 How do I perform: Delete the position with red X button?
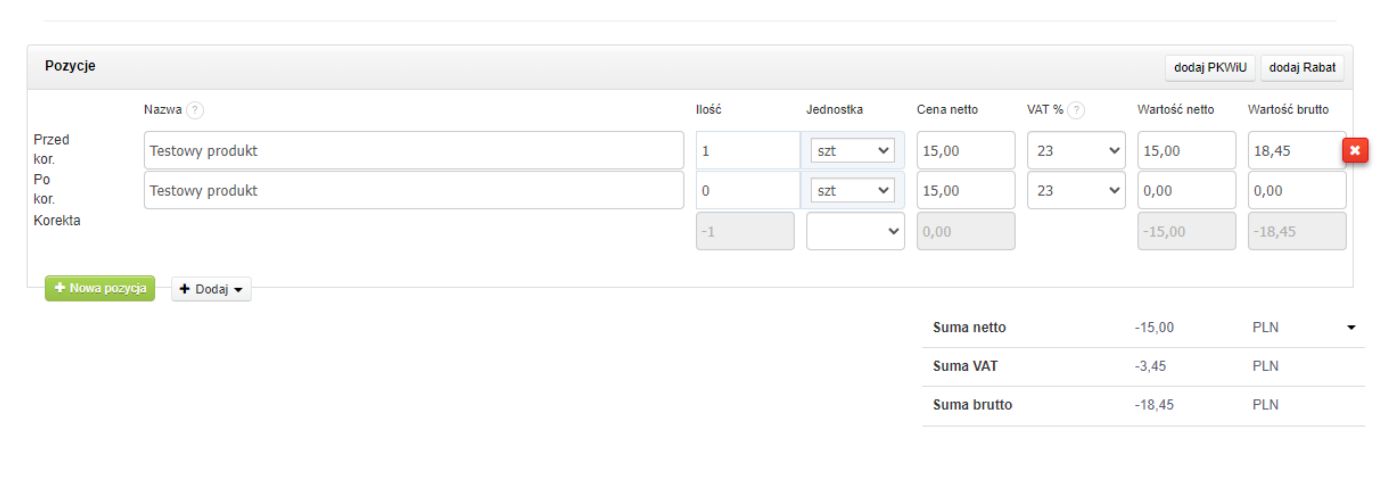point(1355,150)
